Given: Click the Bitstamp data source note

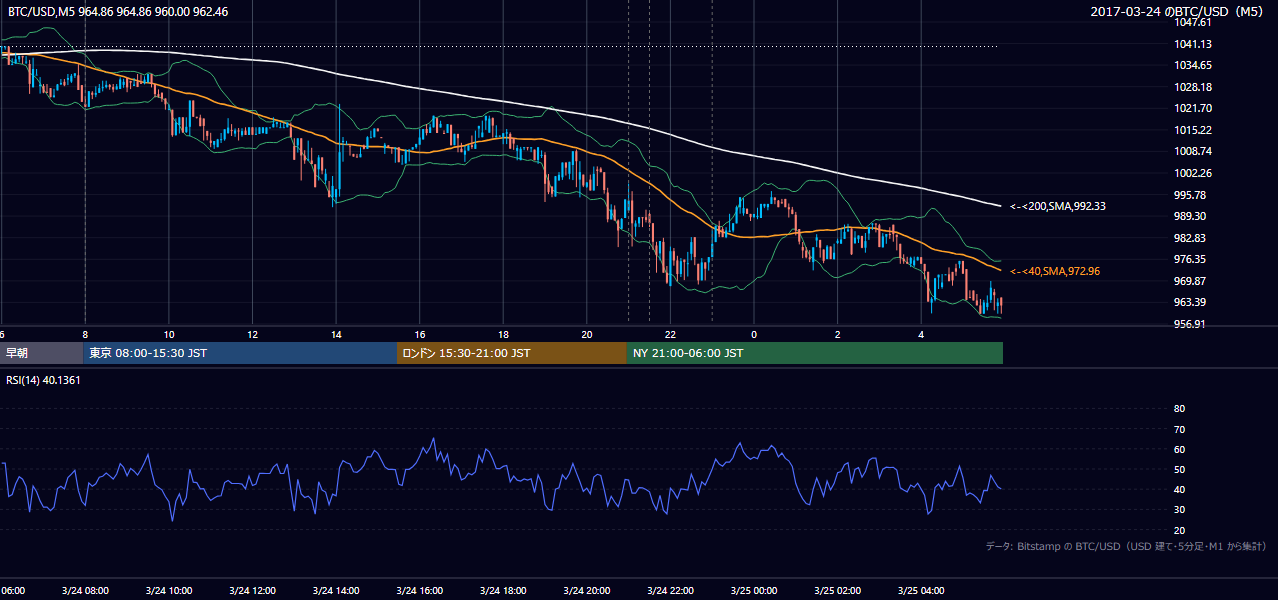Looking at the screenshot, I should (1126, 546).
